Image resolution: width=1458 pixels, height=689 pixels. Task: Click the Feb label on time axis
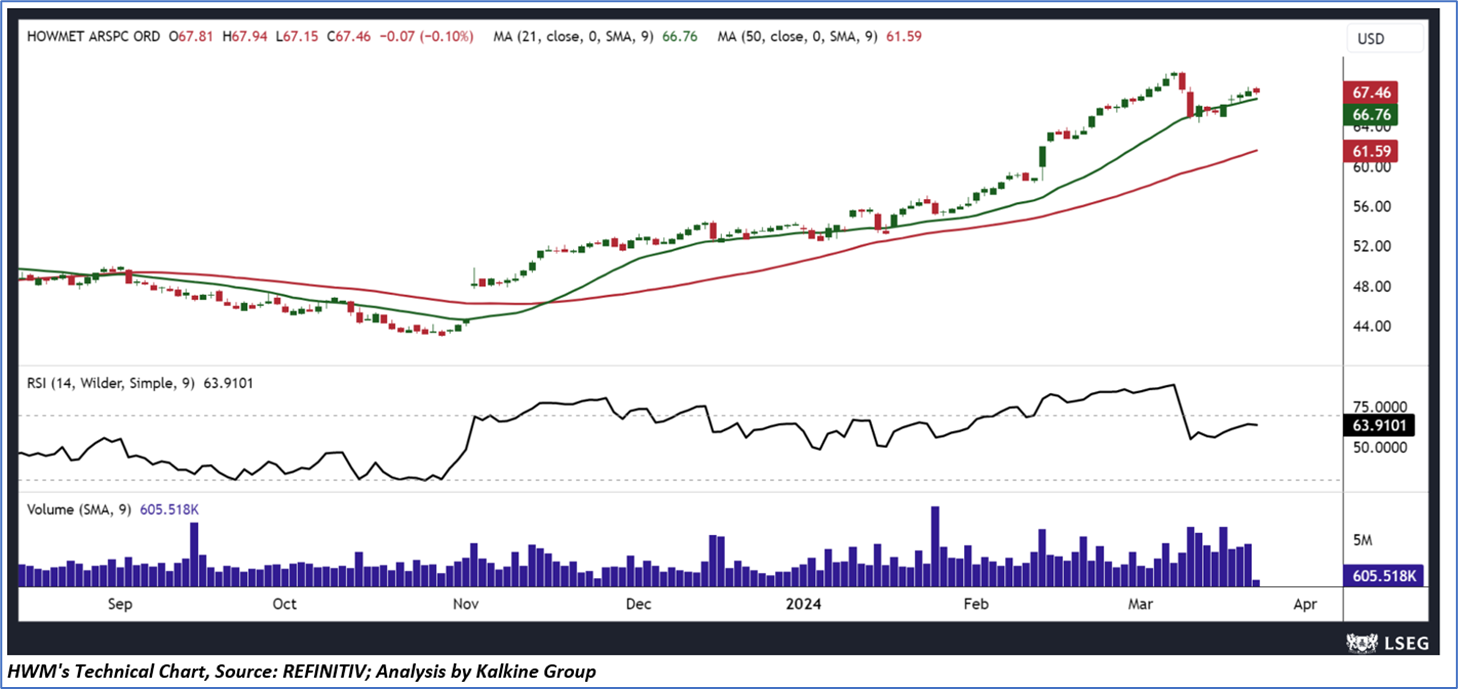(976, 604)
